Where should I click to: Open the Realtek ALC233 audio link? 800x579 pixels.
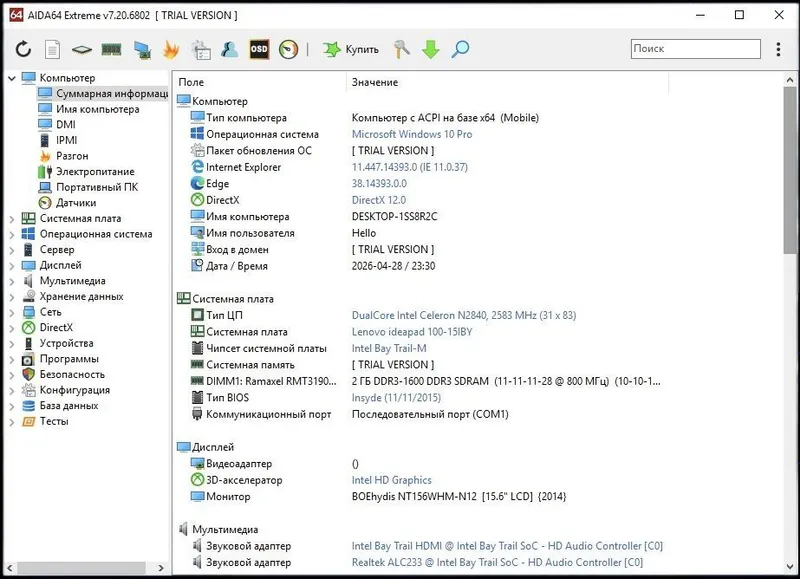click(x=497, y=562)
